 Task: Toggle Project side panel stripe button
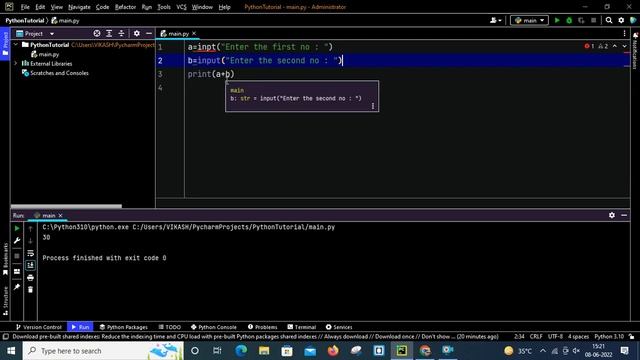(5, 44)
